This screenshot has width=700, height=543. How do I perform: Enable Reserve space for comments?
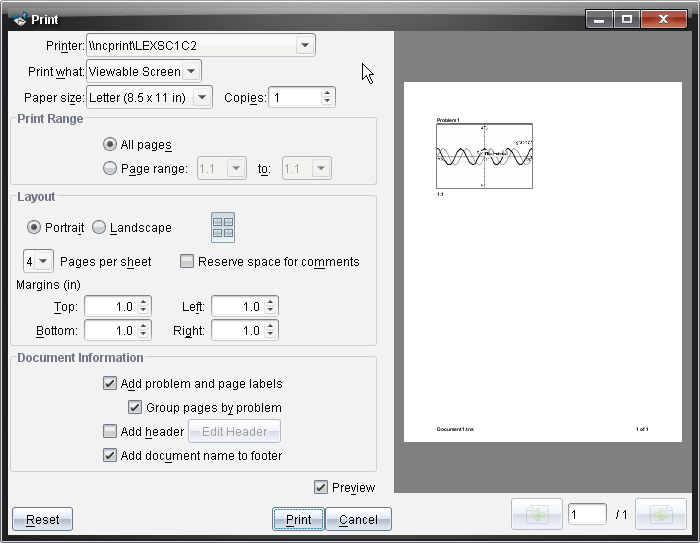(x=188, y=262)
